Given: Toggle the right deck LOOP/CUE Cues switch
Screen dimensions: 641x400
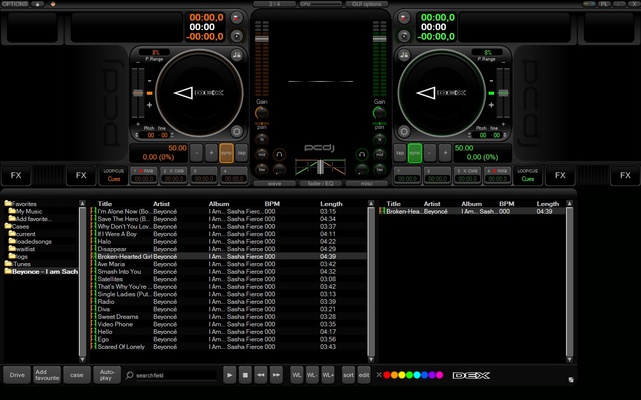Looking at the screenshot, I should pyautogui.click(x=528, y=175).
